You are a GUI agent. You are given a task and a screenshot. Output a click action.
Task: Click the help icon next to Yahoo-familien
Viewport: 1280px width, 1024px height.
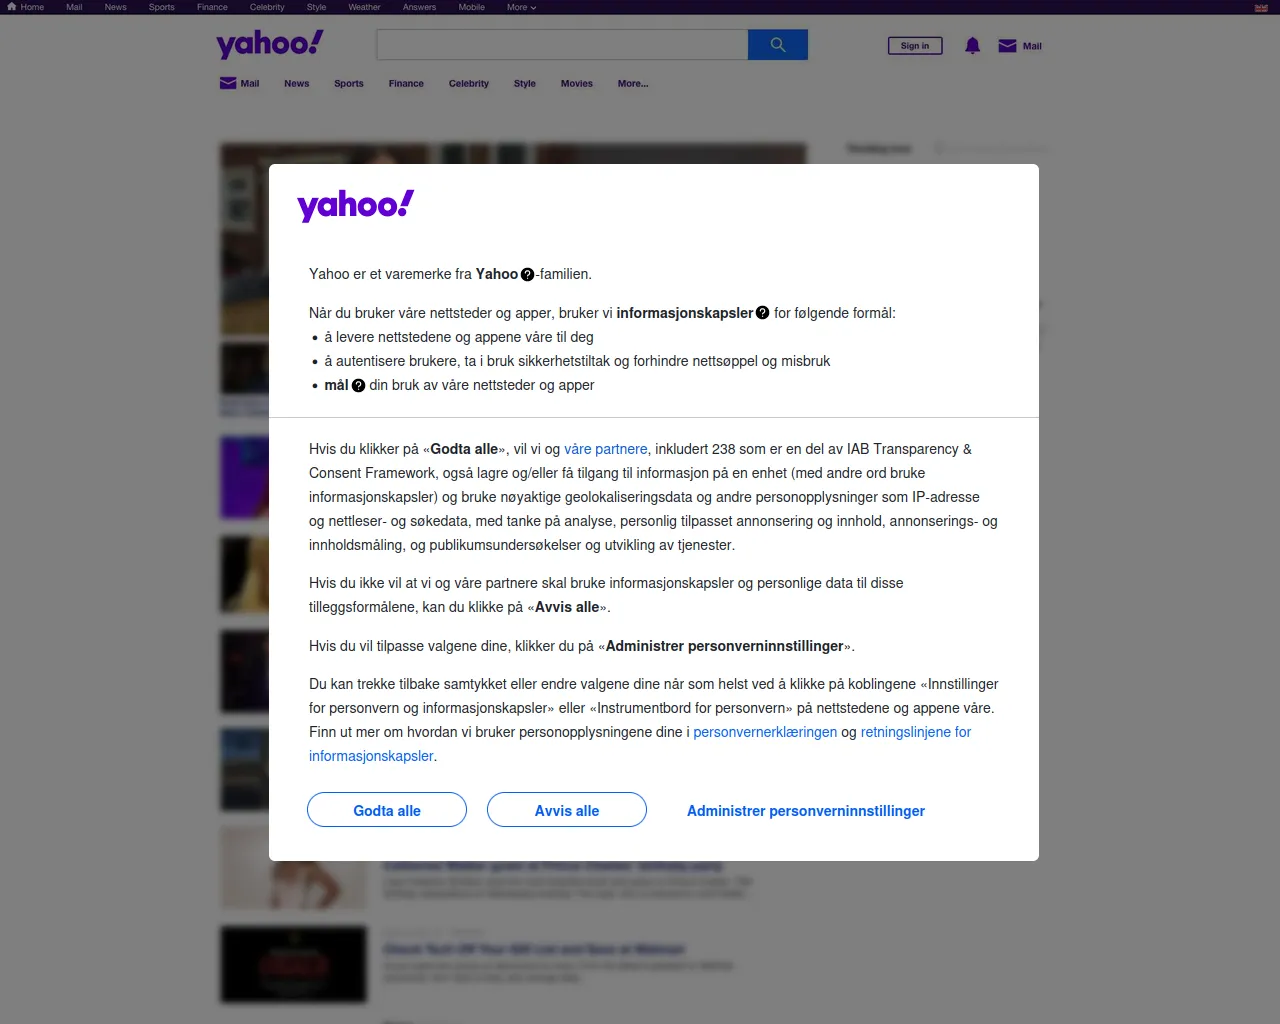point(528,275)
